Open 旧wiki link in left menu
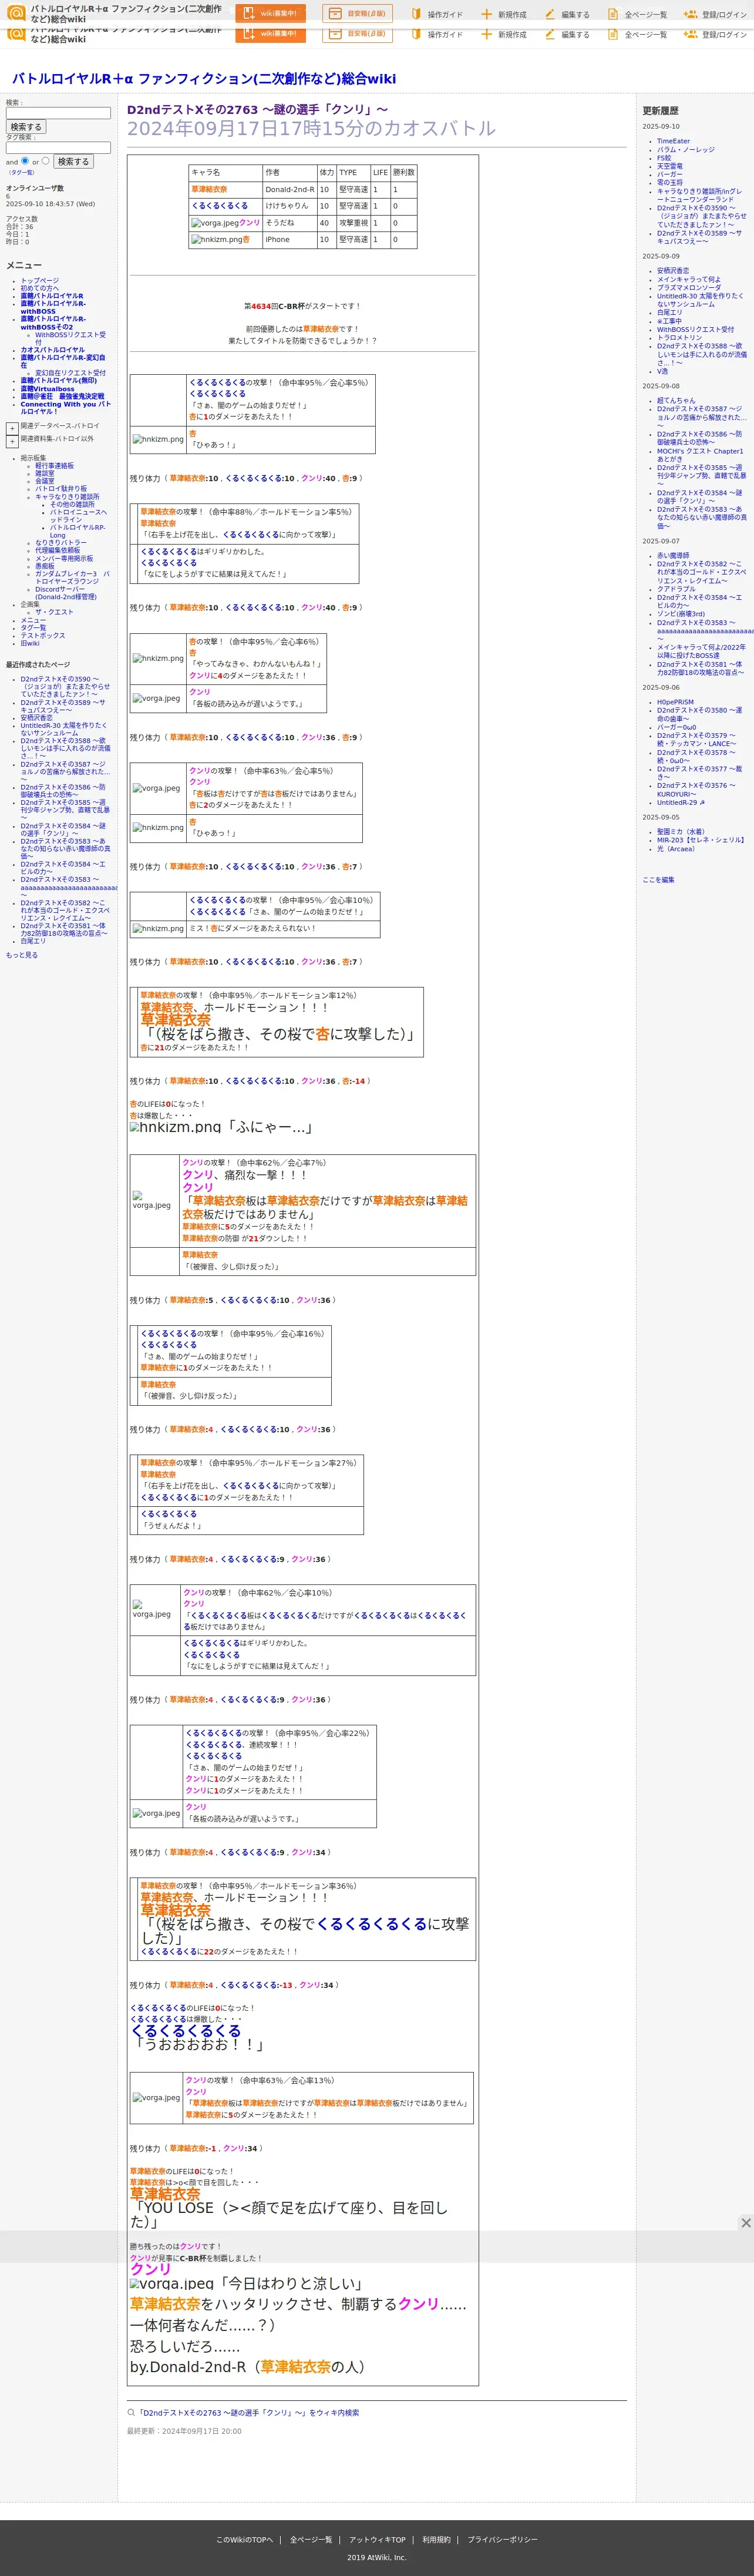754x2576 pixels. [30, 643]
